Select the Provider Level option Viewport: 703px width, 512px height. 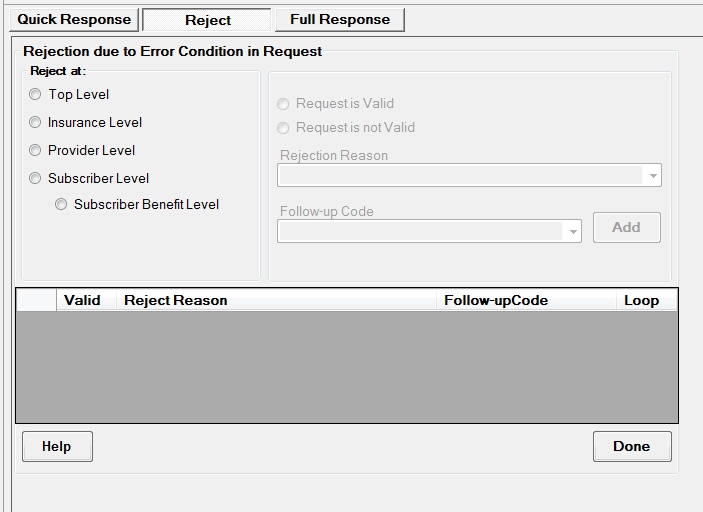[x=36, y=151]
